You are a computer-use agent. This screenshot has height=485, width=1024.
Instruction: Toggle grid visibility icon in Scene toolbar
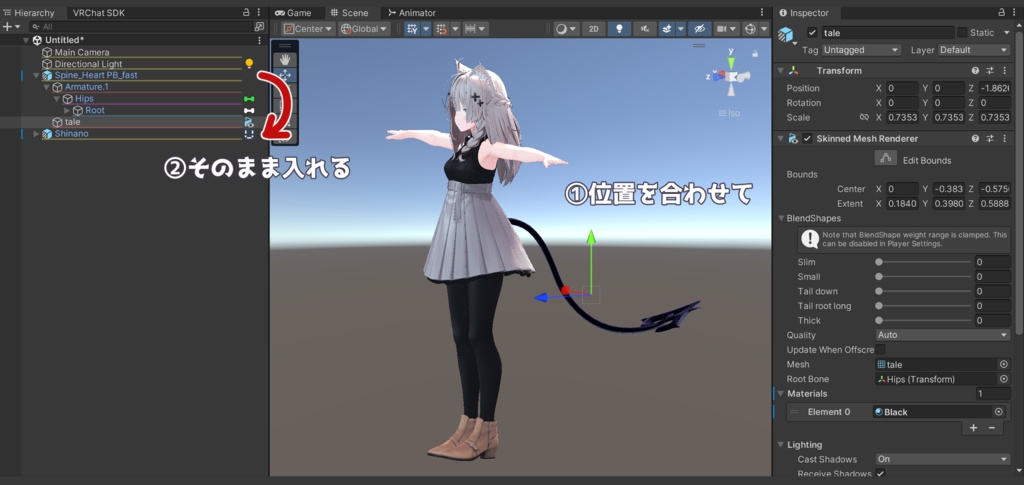point(412,29)
